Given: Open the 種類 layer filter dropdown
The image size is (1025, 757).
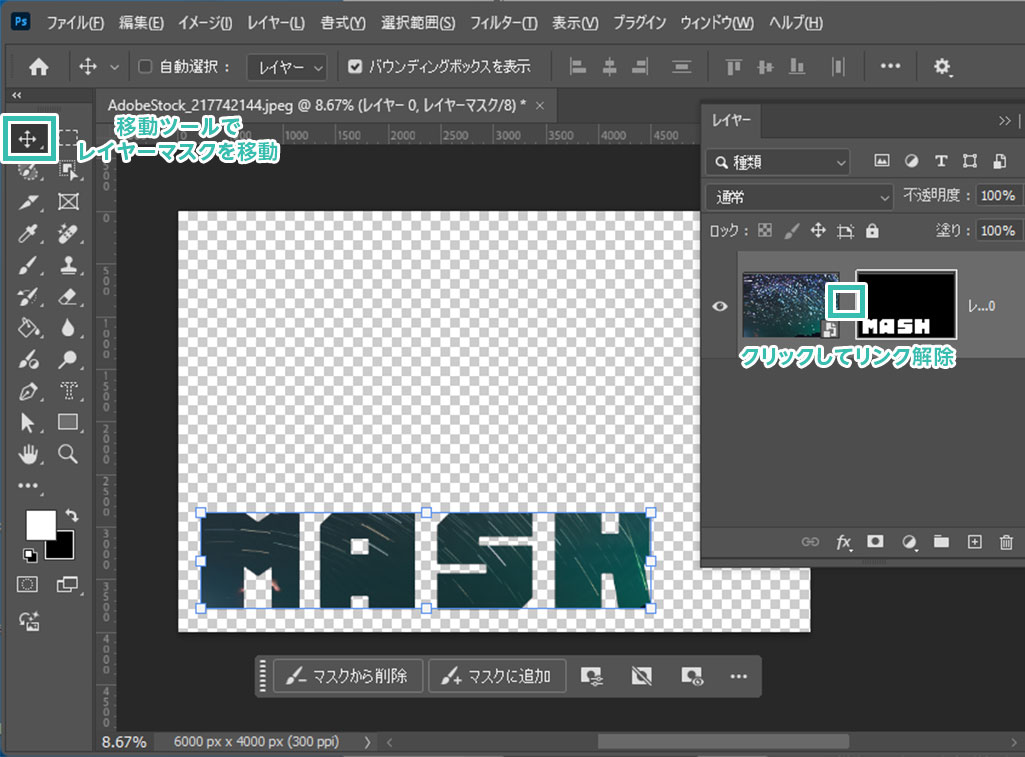Looking at the screenshot, I should pyautogui.click(x=778, y=162).
